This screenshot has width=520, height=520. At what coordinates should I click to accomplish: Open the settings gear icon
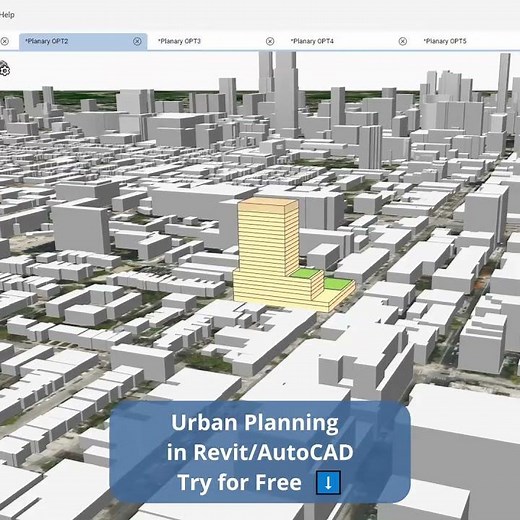4,69
